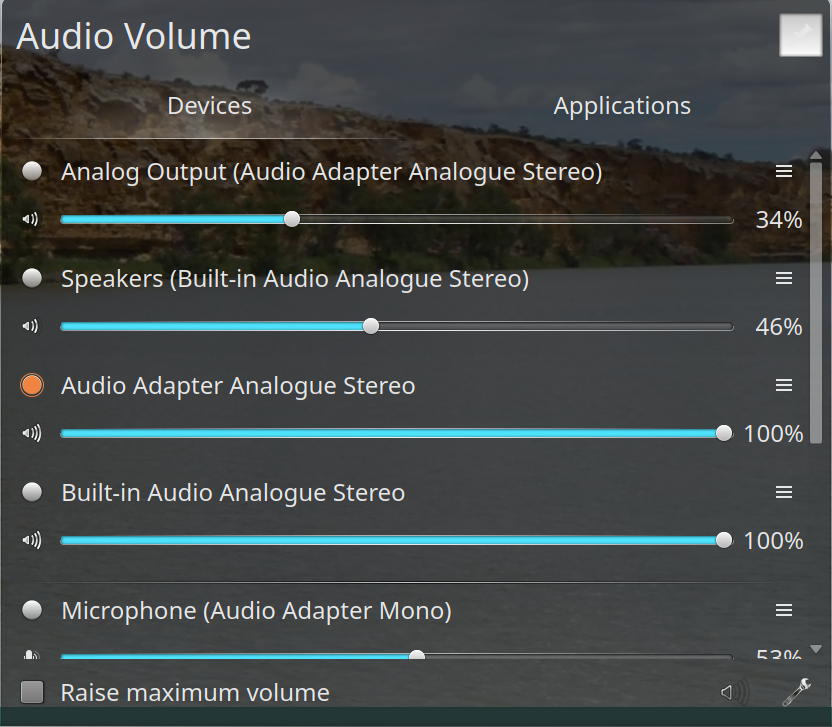Mute the Speakers built-in audio device
This screenshot has width=832, height=727.
point(30,326)
